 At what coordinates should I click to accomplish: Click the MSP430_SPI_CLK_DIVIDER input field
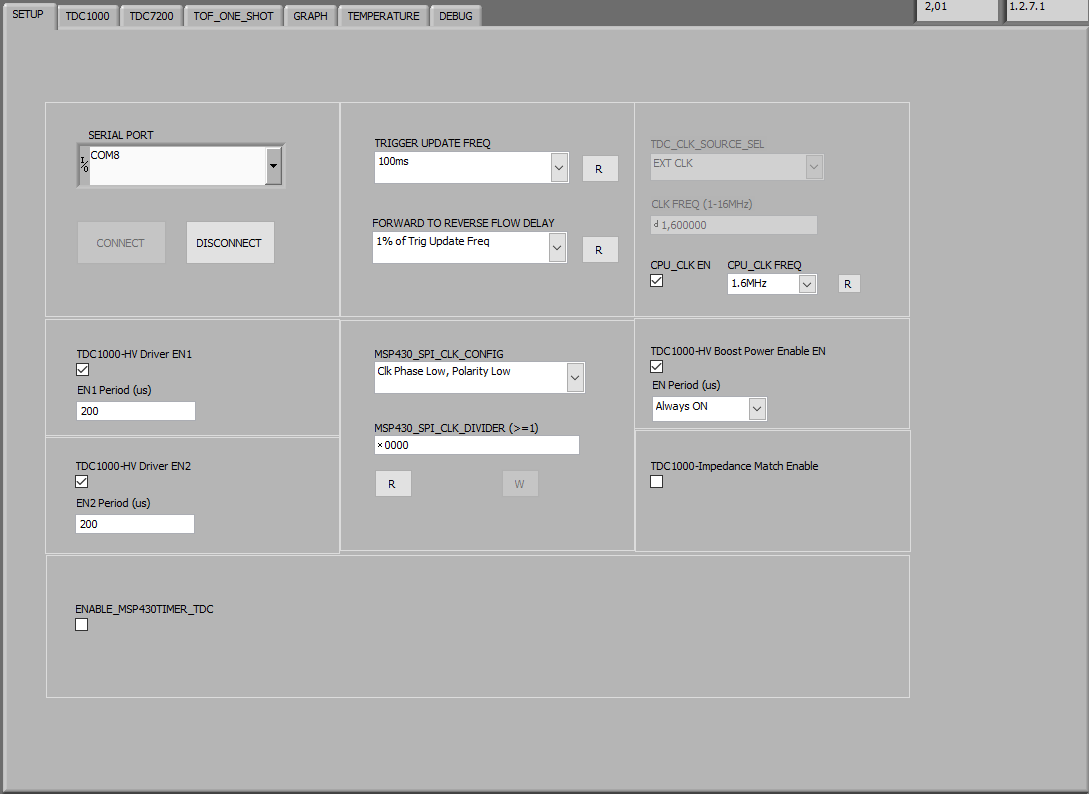(x=476, y=445)
